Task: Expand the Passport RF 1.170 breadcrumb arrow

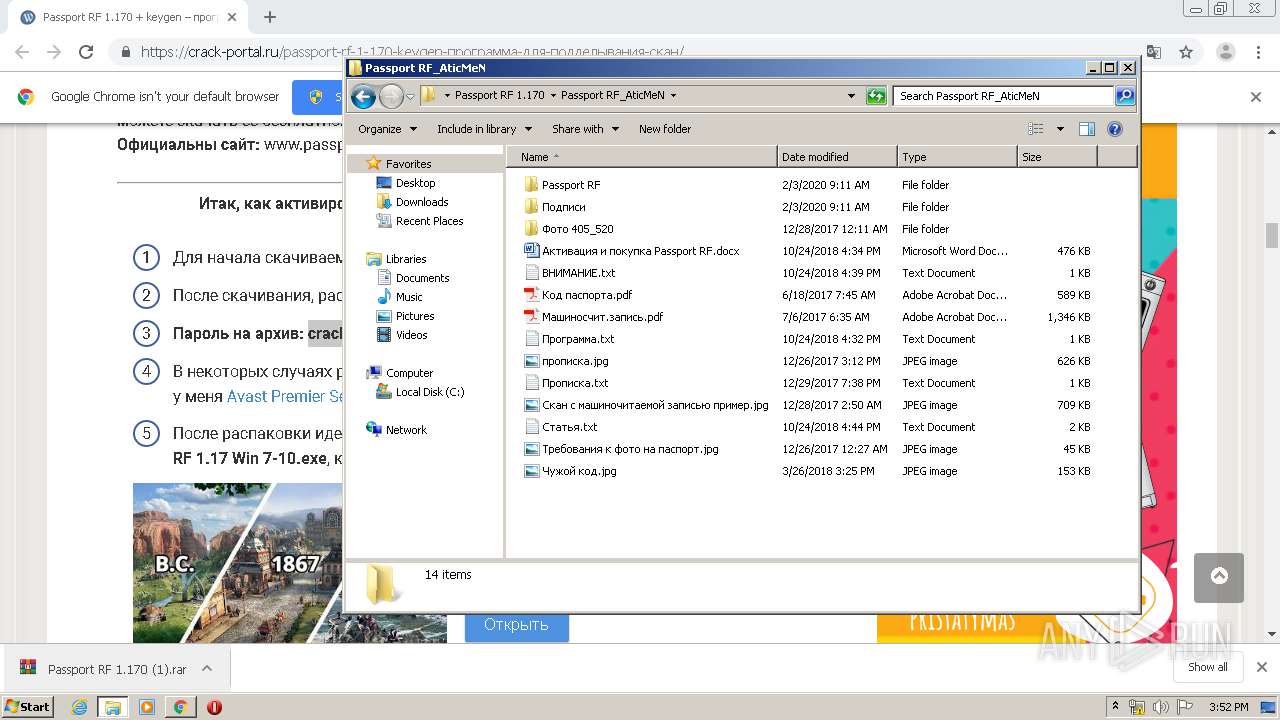Action: point(553,96)
